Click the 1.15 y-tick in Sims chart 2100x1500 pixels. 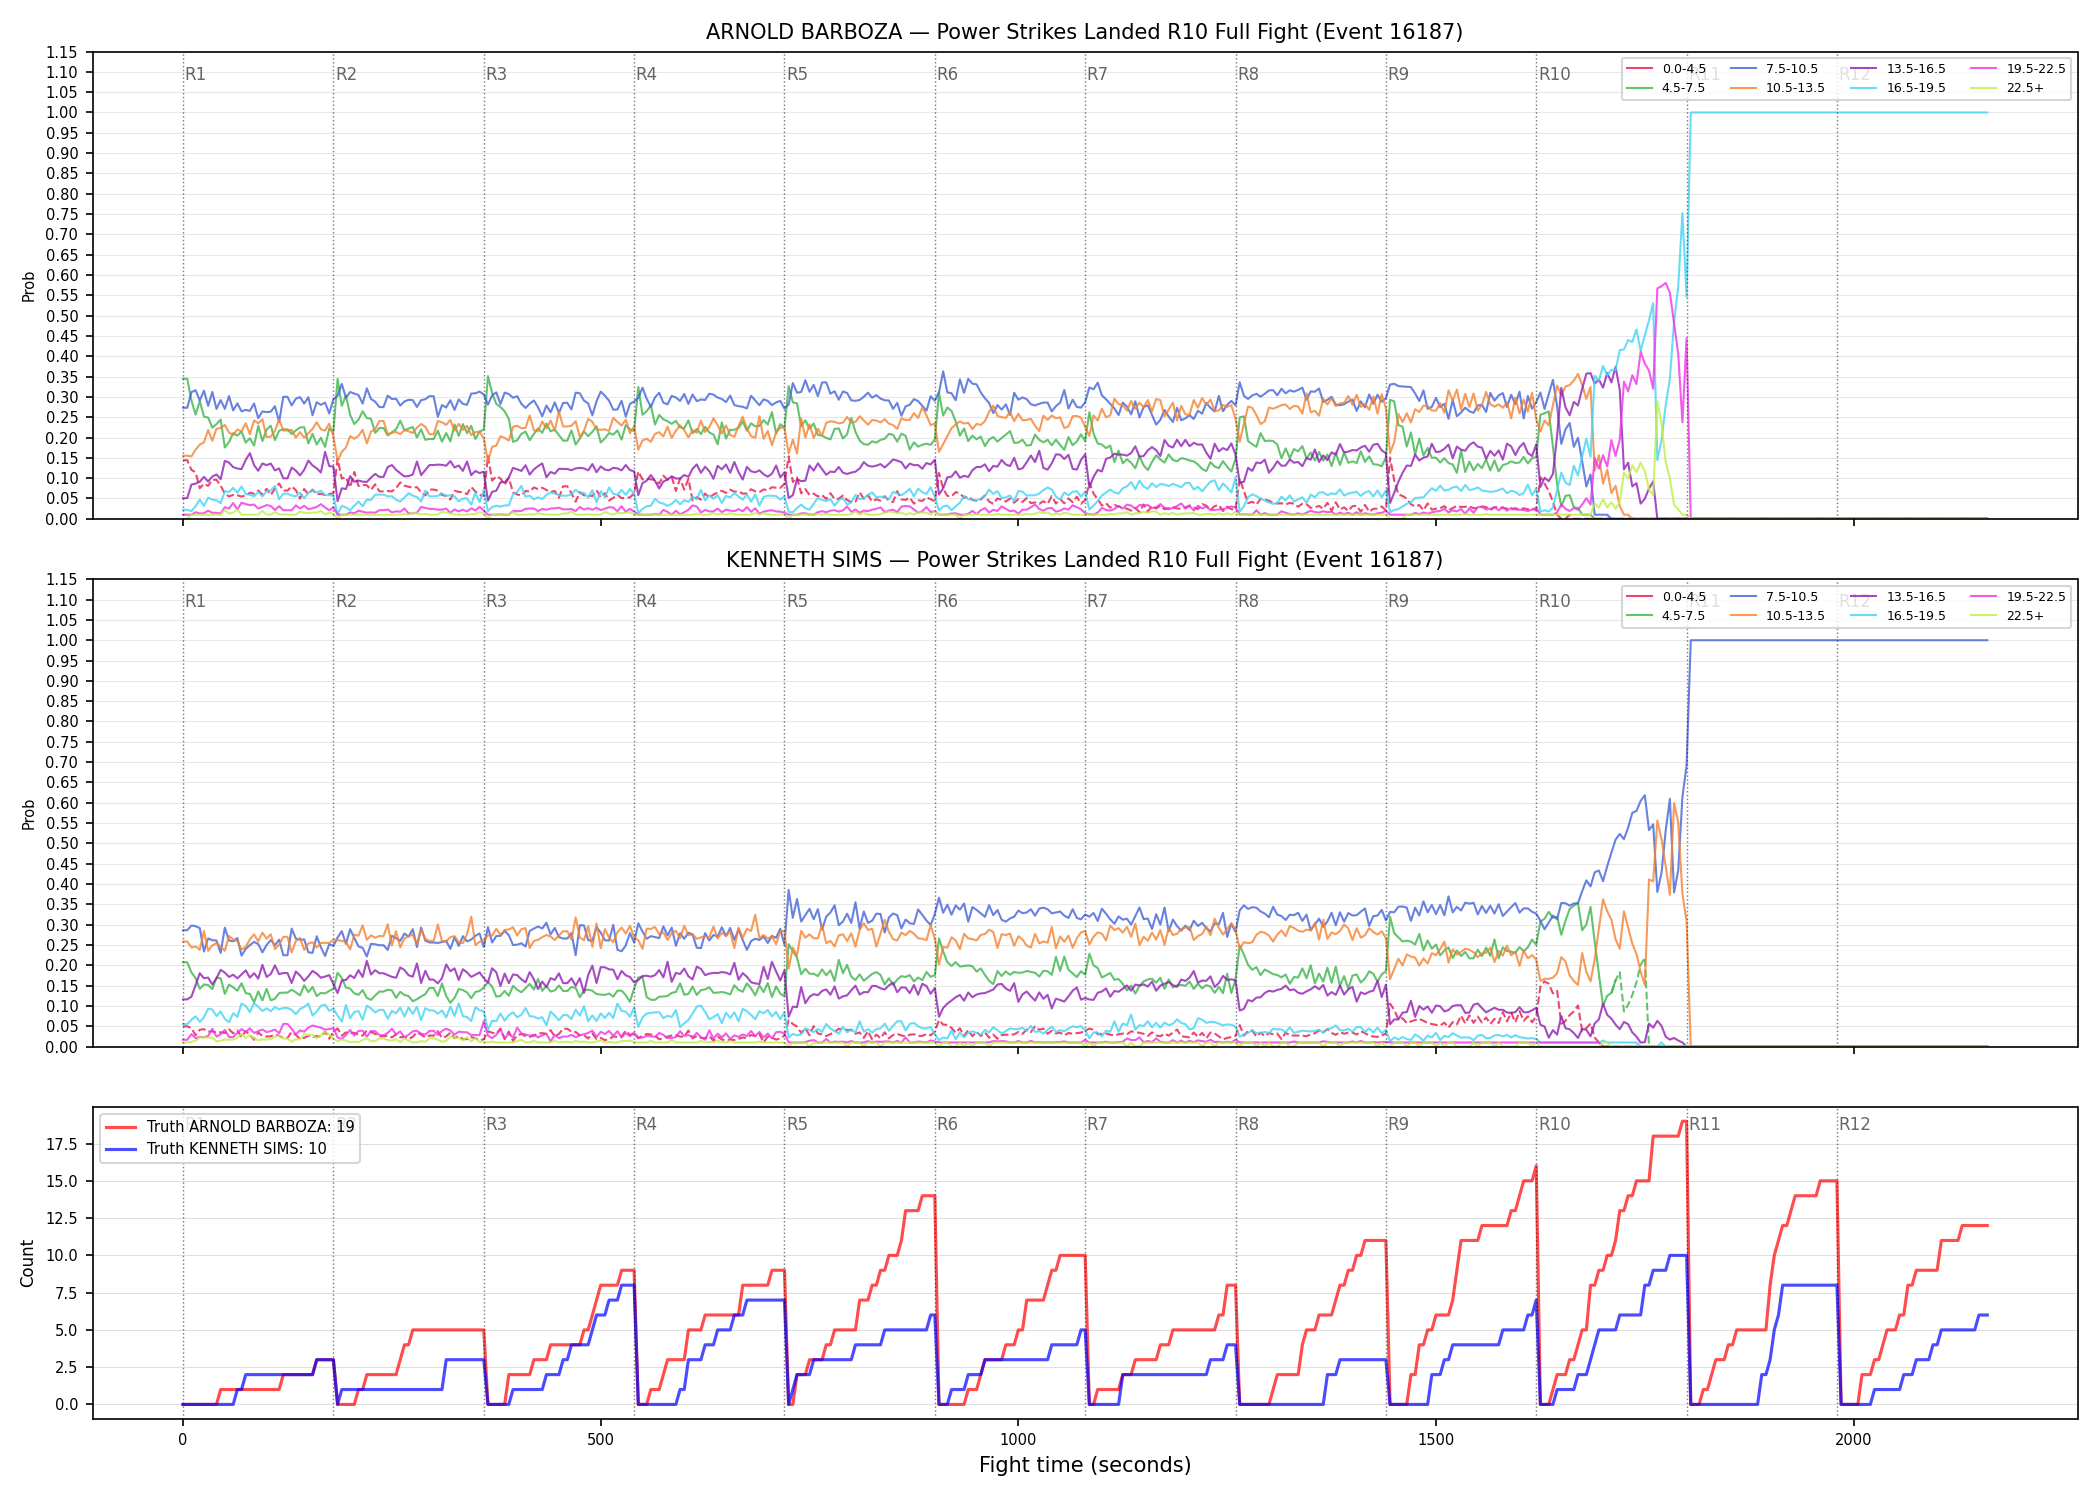point(62,579)
